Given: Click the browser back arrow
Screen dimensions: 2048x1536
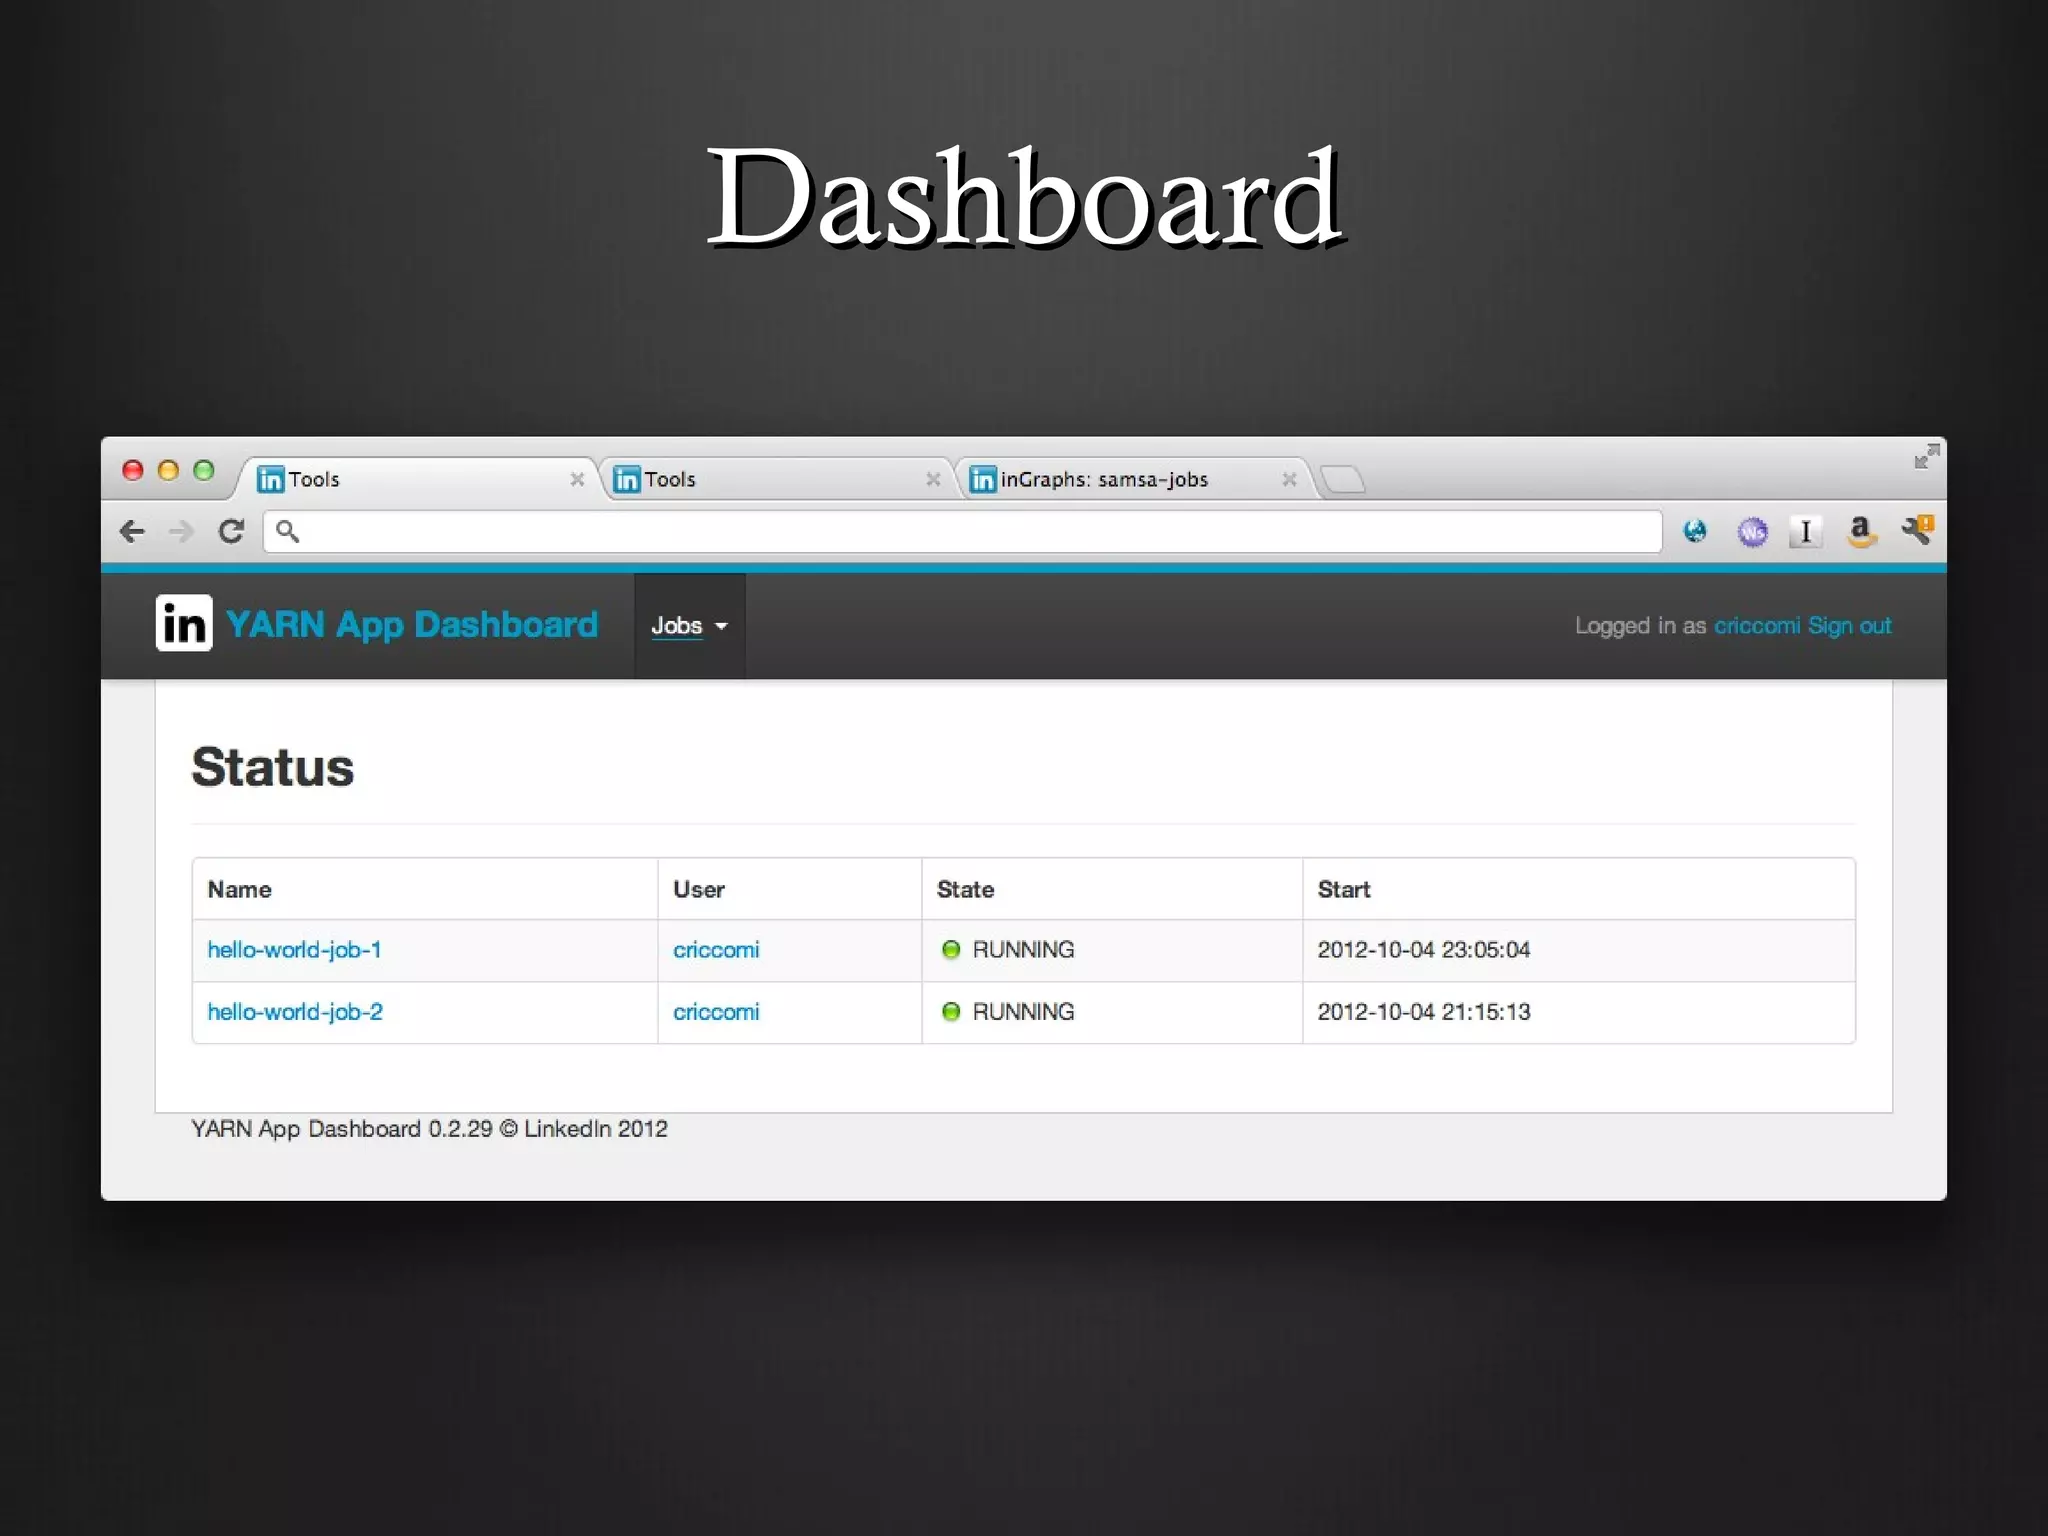Looking at the screenshot, I should coord(132,531).
